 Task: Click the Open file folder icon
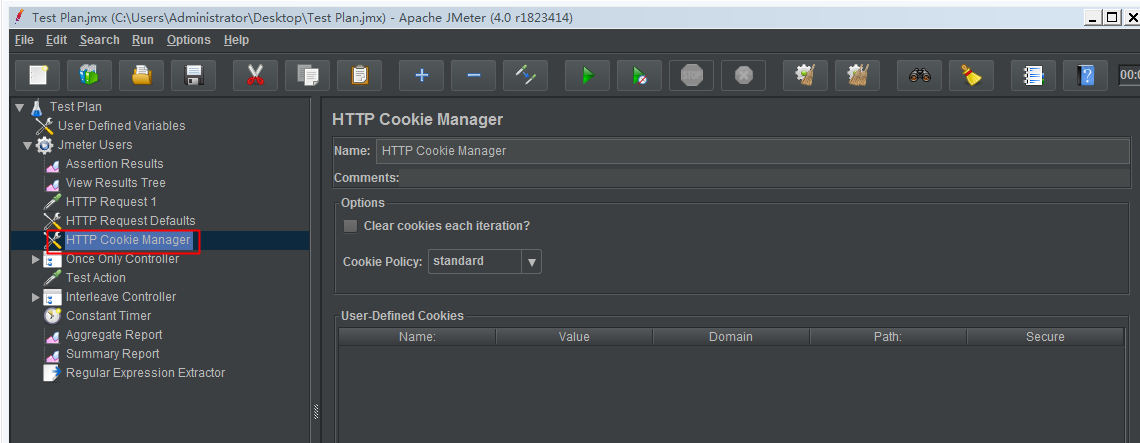(x=141, y=75)
